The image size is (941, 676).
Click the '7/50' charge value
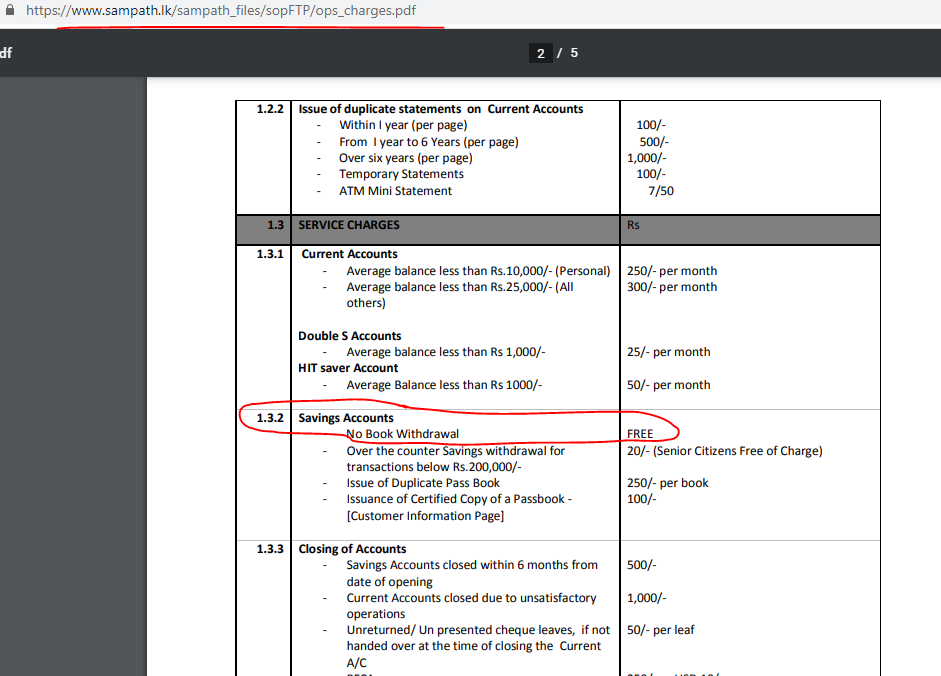pyautogui.click(x=661, y=191)
